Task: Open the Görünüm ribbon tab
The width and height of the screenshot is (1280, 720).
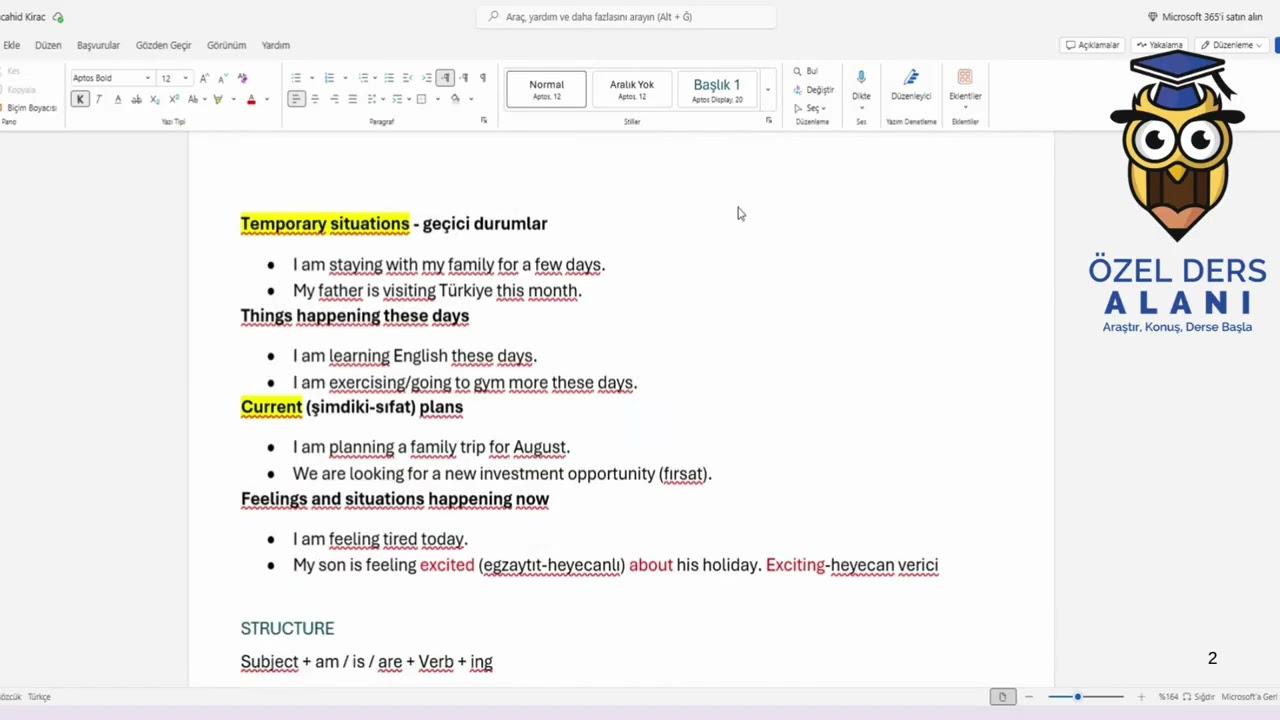Action: pos(226,45)
